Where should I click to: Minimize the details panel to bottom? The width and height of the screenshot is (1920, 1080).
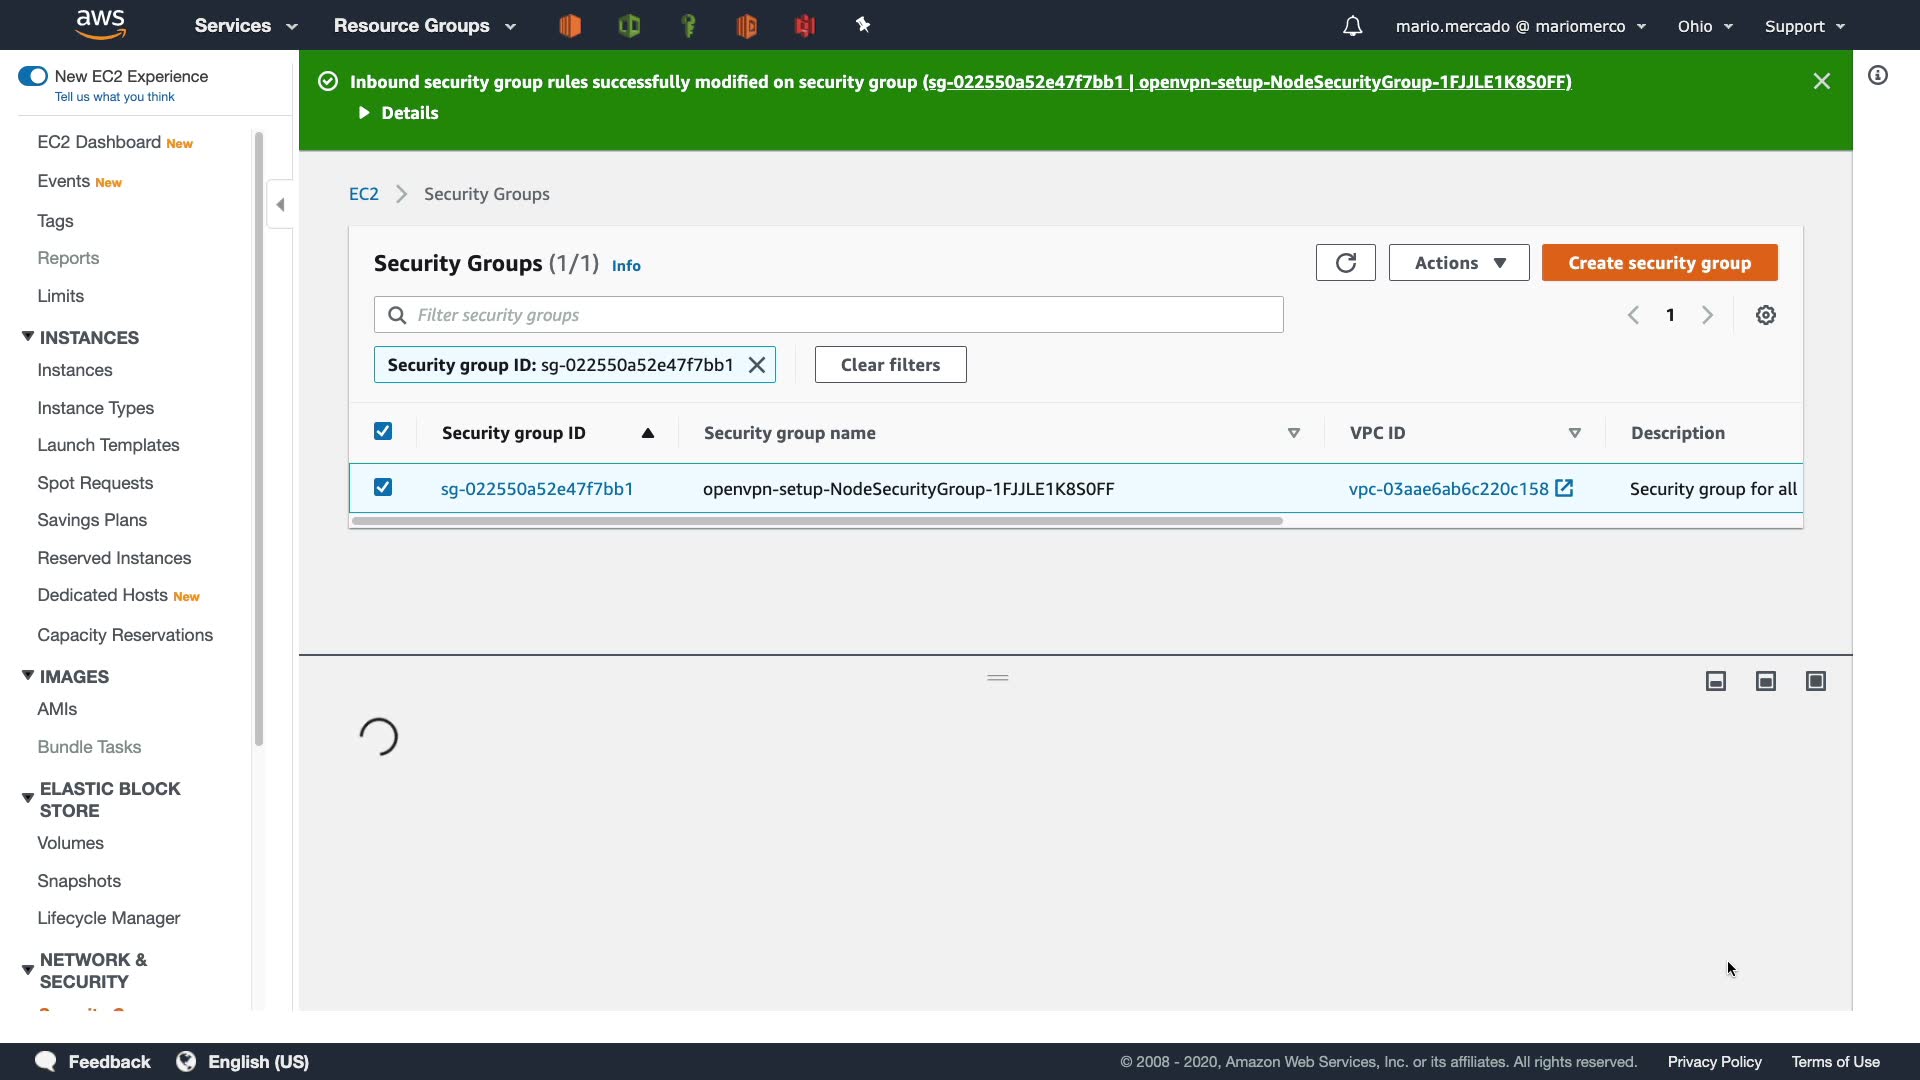point(1715,681)
